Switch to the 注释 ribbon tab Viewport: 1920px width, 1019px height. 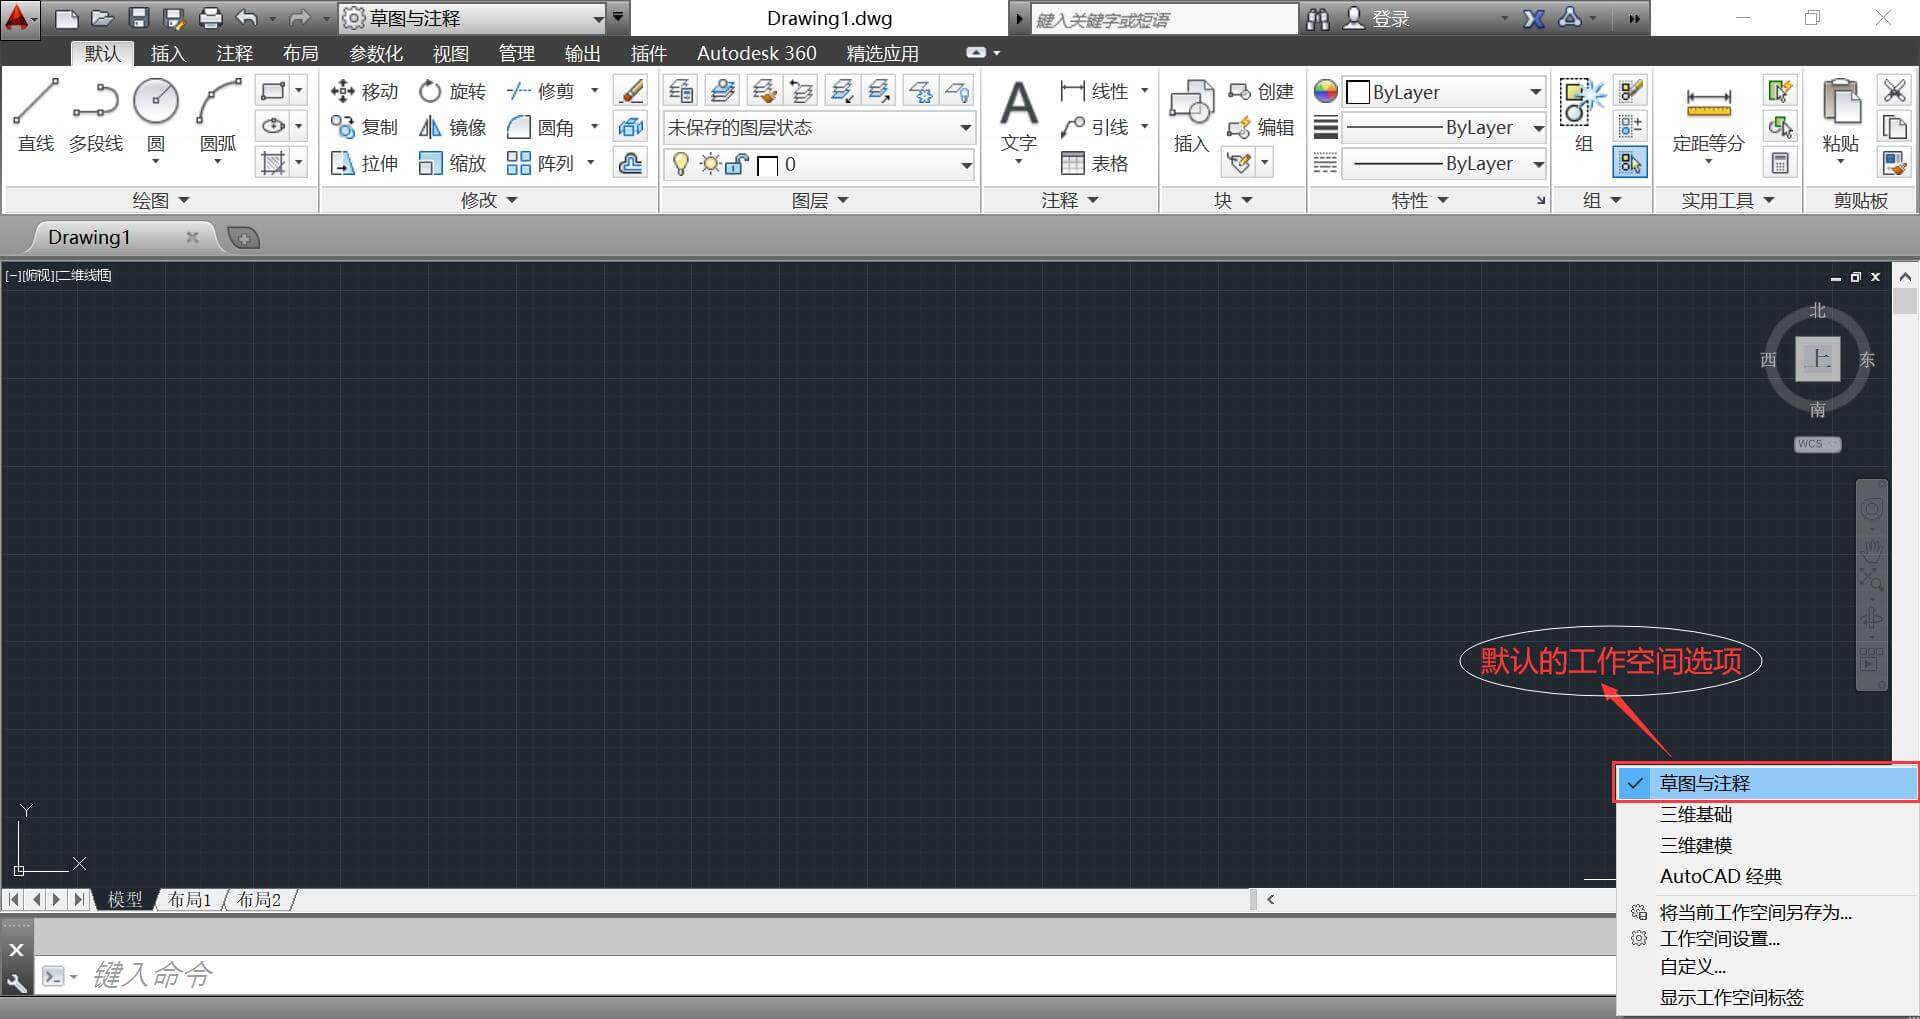235,53
